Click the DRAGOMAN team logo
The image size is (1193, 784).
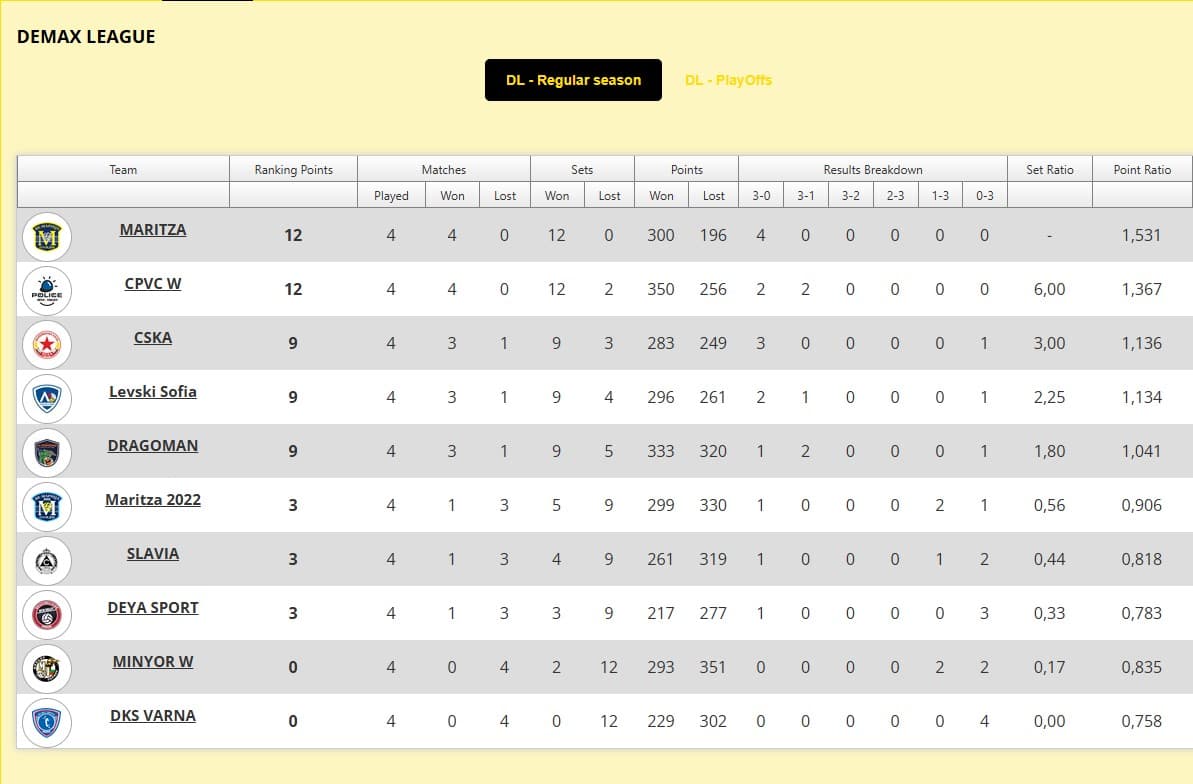pyautogui.click(x=47, y=452)
